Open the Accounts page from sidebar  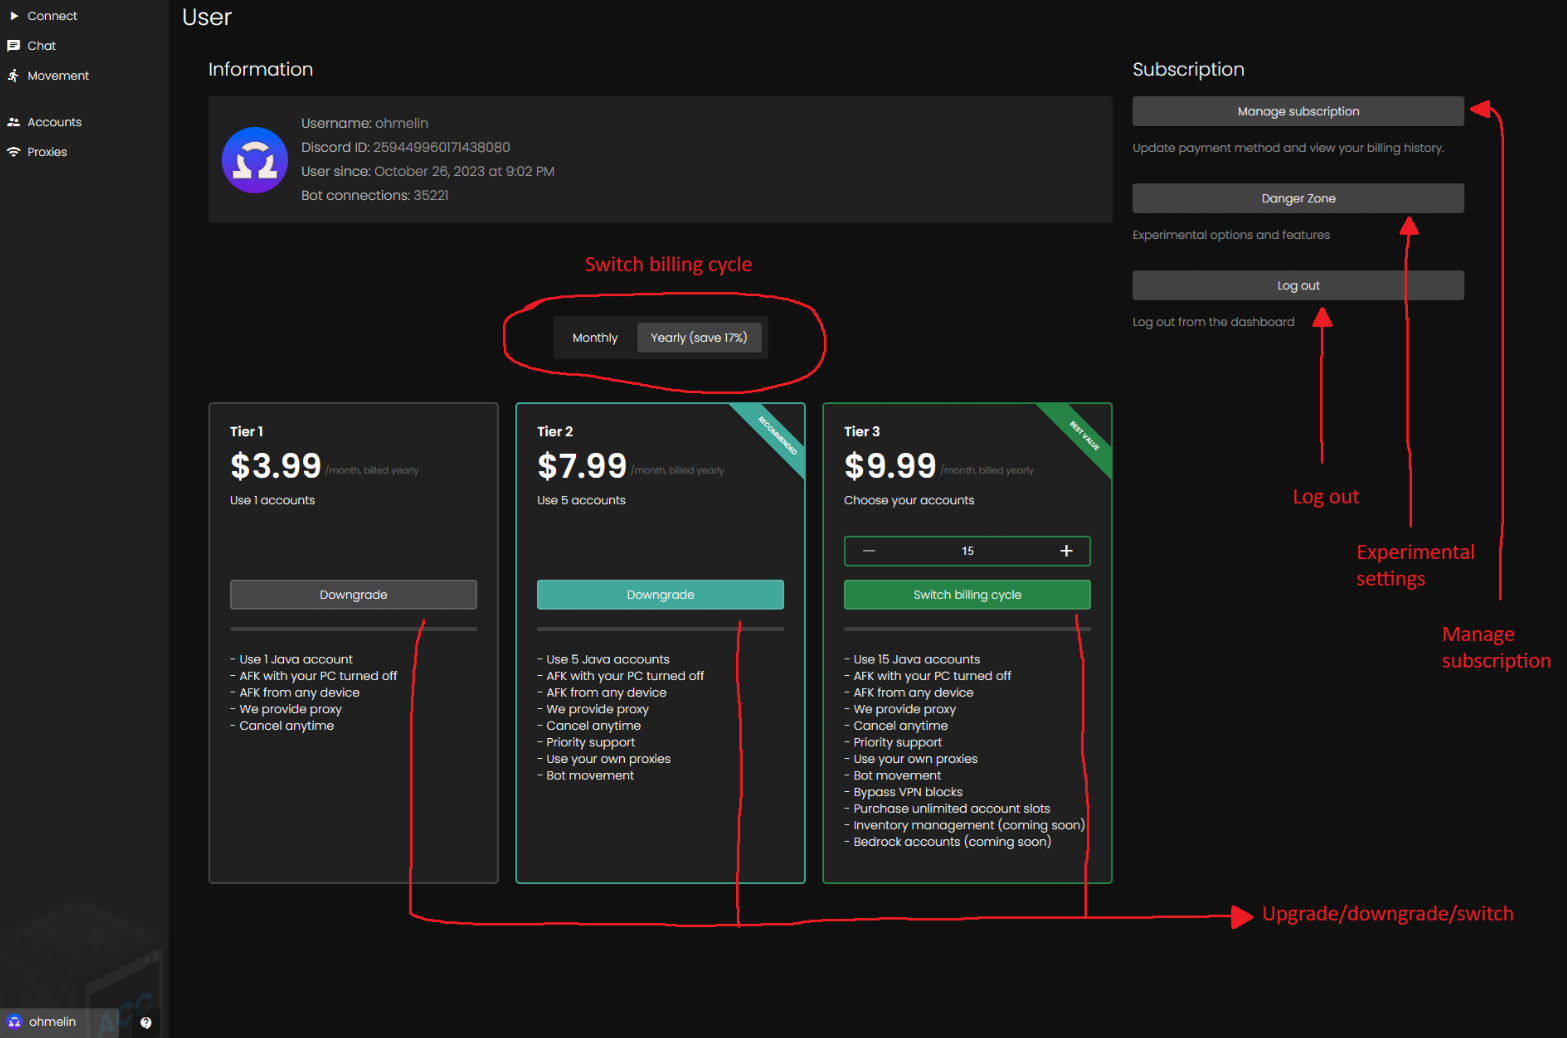[x=54, y=122]
